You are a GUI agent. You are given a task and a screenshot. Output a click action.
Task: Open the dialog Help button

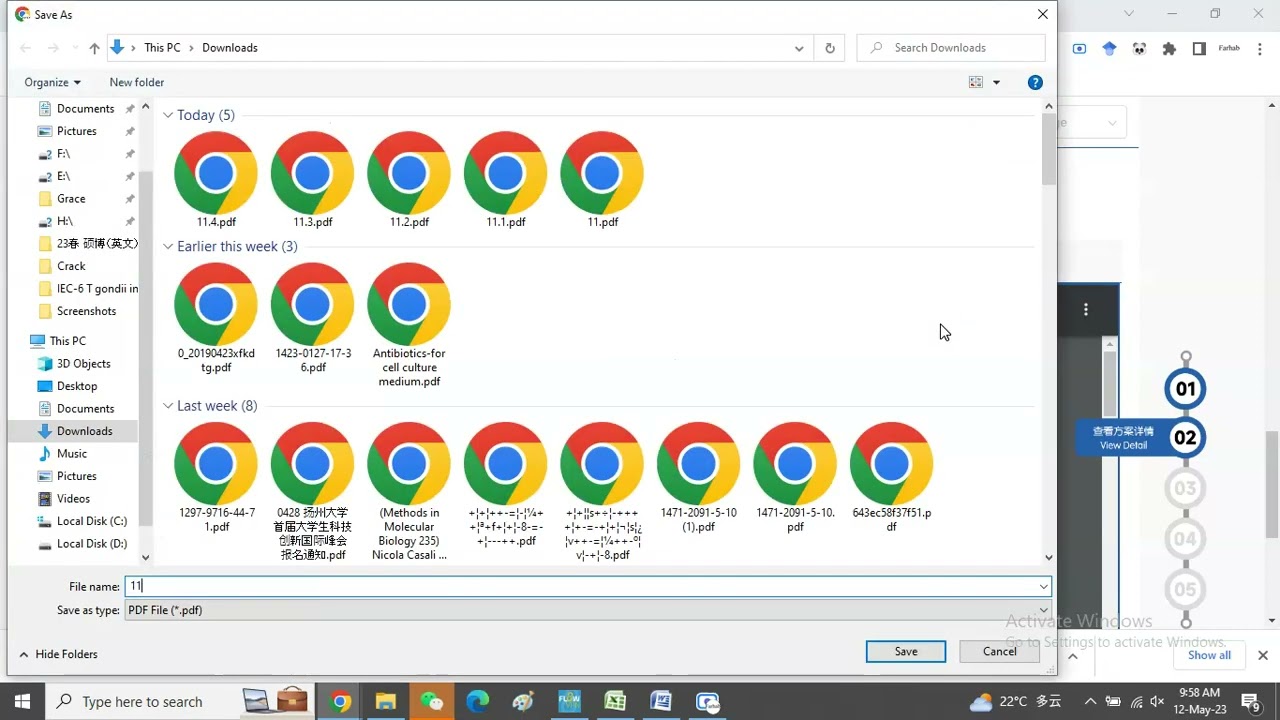coord(1035,82)
